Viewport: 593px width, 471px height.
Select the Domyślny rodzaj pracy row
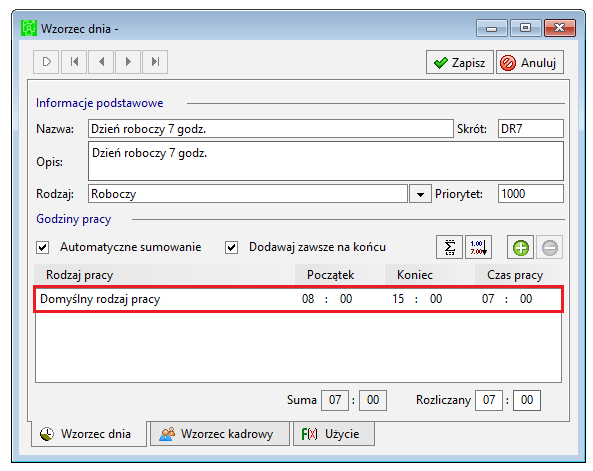click(x=298, y=299)
